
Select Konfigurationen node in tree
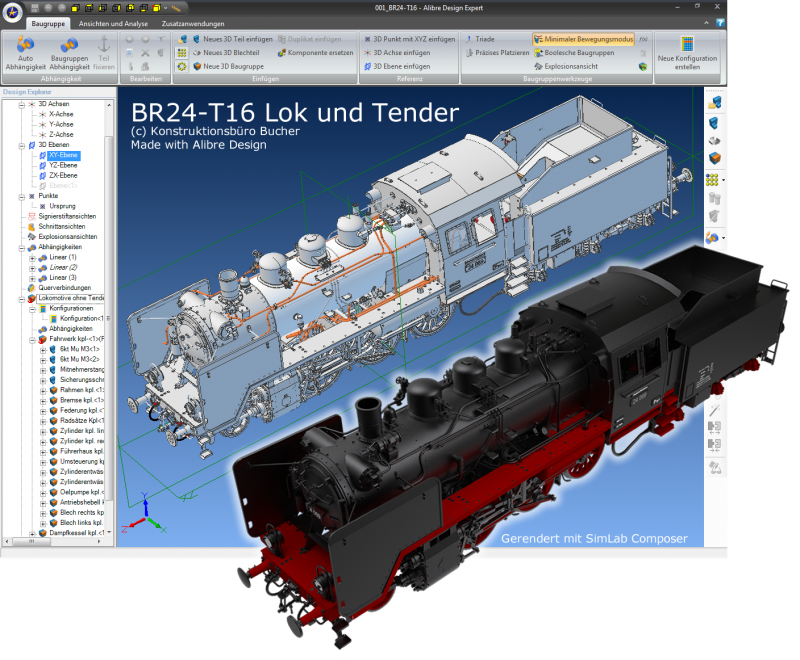[71, 308]
